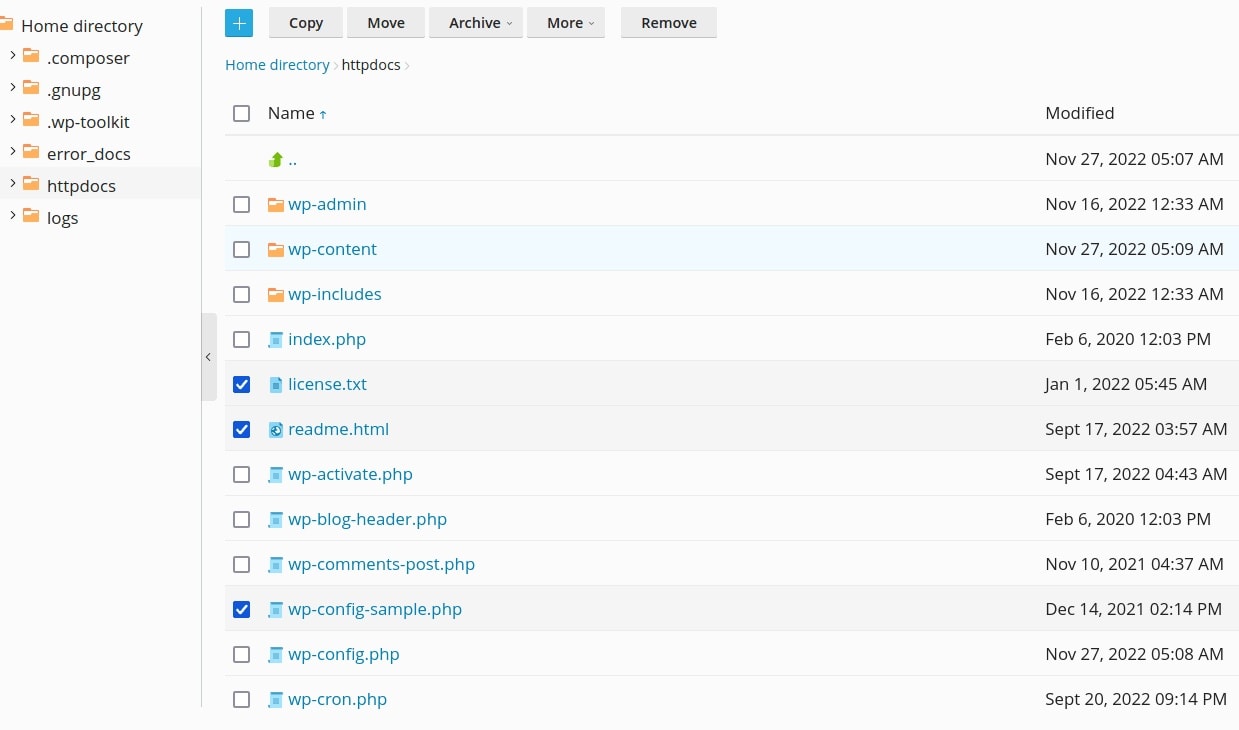Click the .gnupg folder icon in tree

click(x=31, y=88)
